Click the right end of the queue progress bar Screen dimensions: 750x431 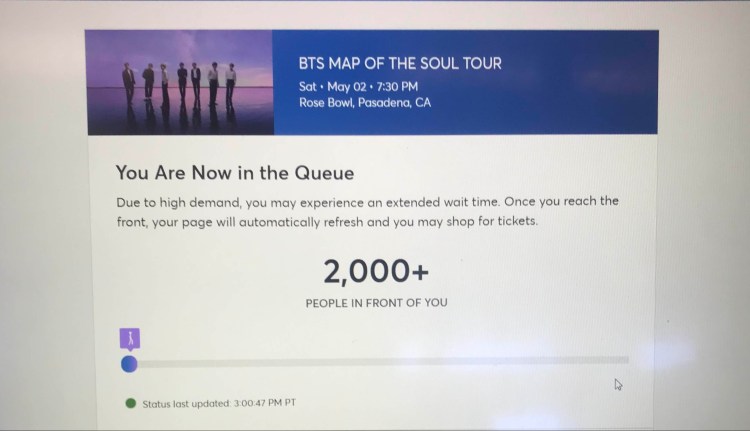624,360
